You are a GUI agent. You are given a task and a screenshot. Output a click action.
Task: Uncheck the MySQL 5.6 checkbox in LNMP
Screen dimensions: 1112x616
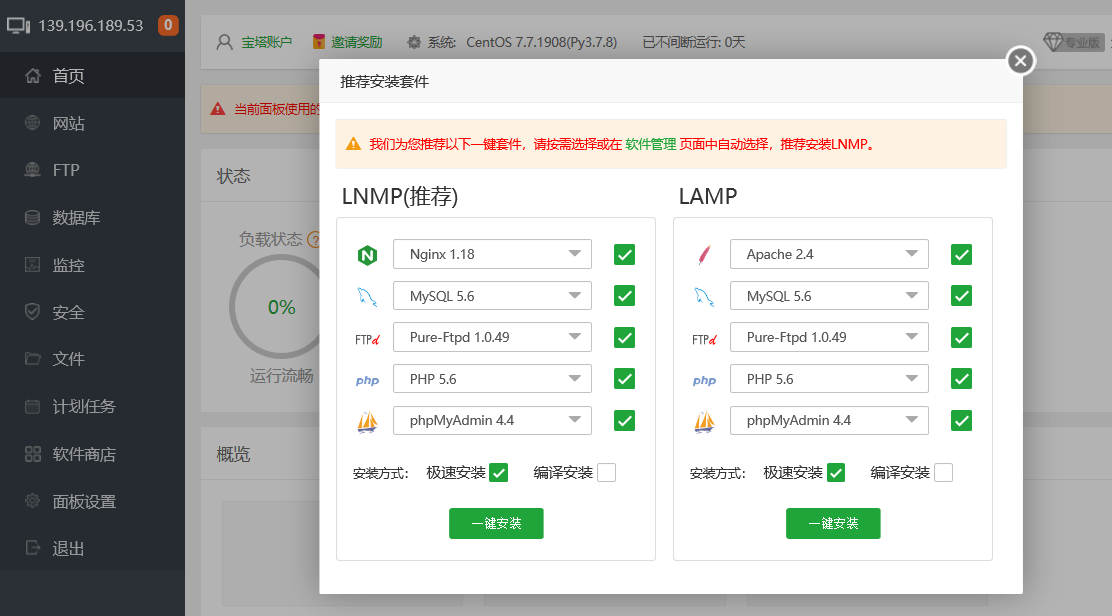624,296
